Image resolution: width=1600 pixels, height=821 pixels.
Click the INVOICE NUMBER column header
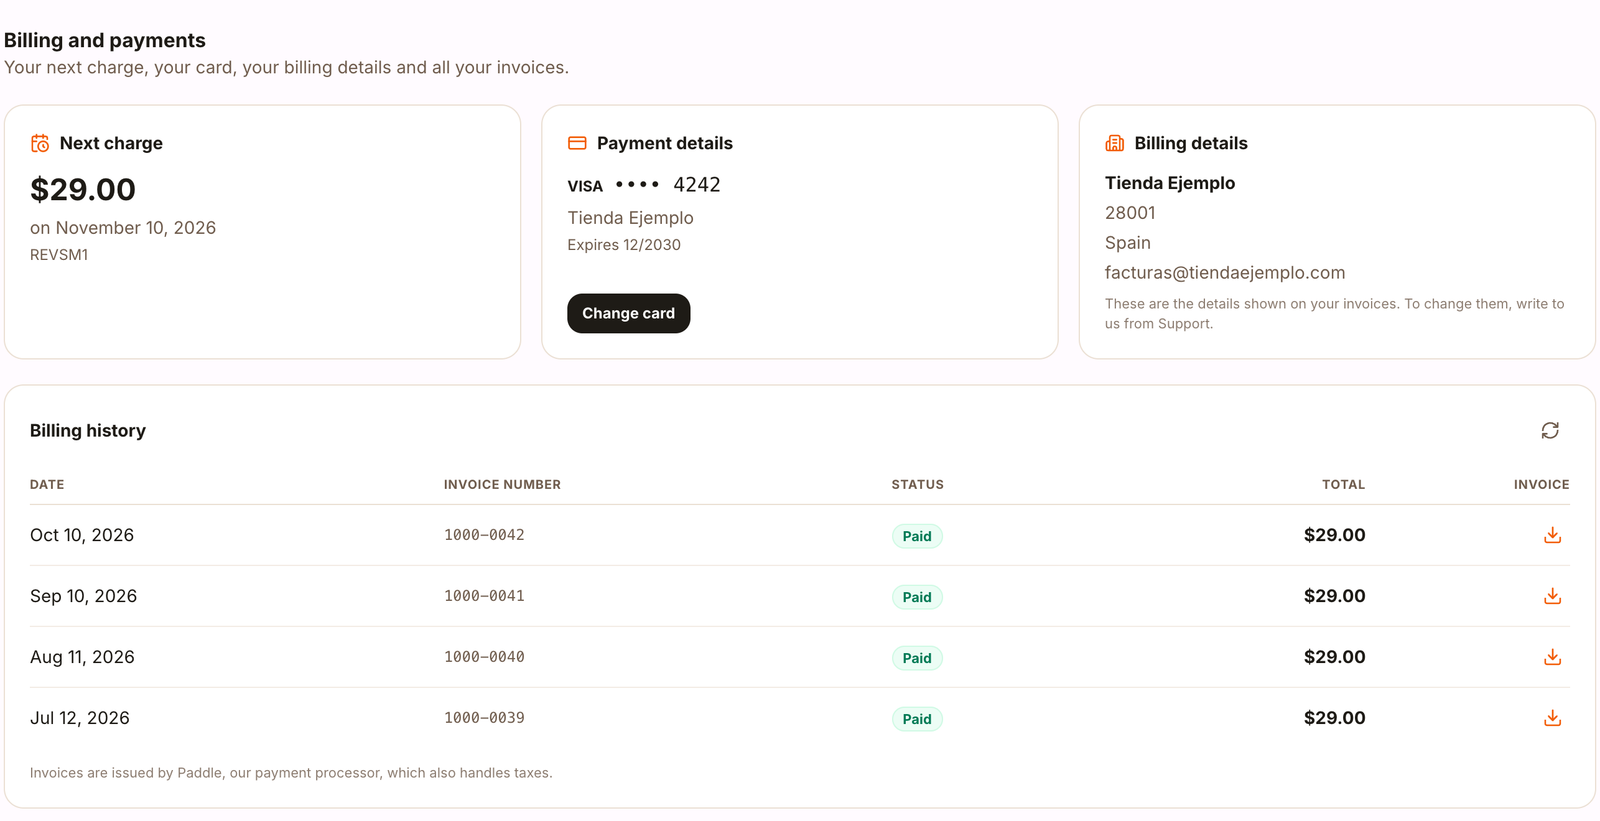502,484
